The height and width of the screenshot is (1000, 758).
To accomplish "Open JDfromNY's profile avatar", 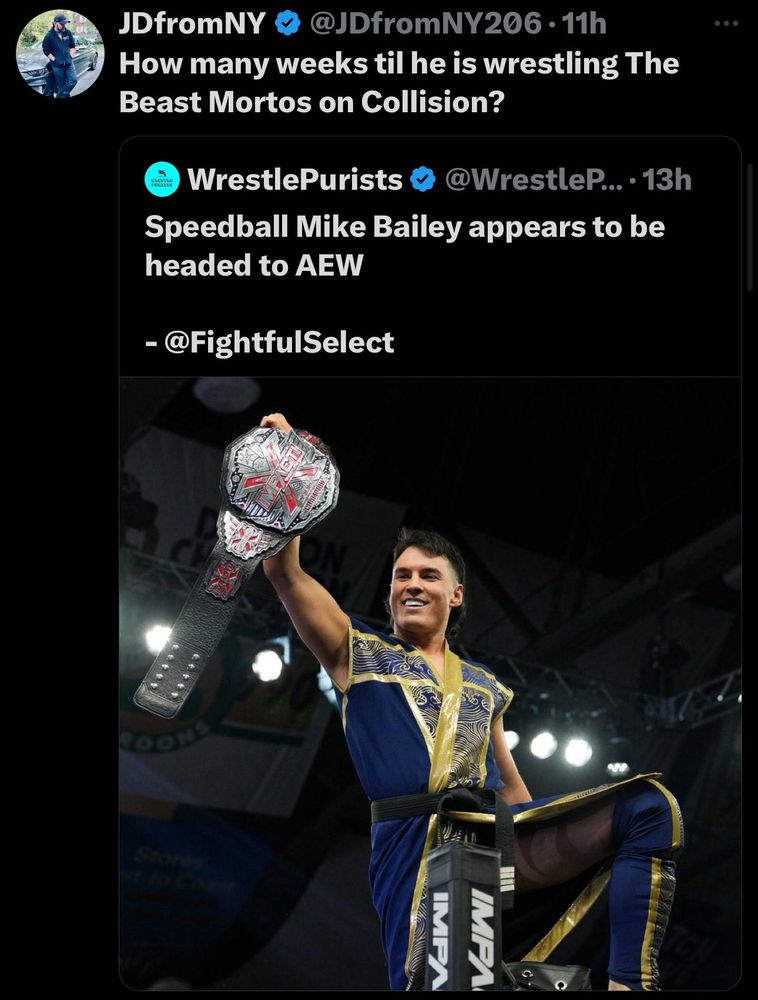I will tap(60, 54).
